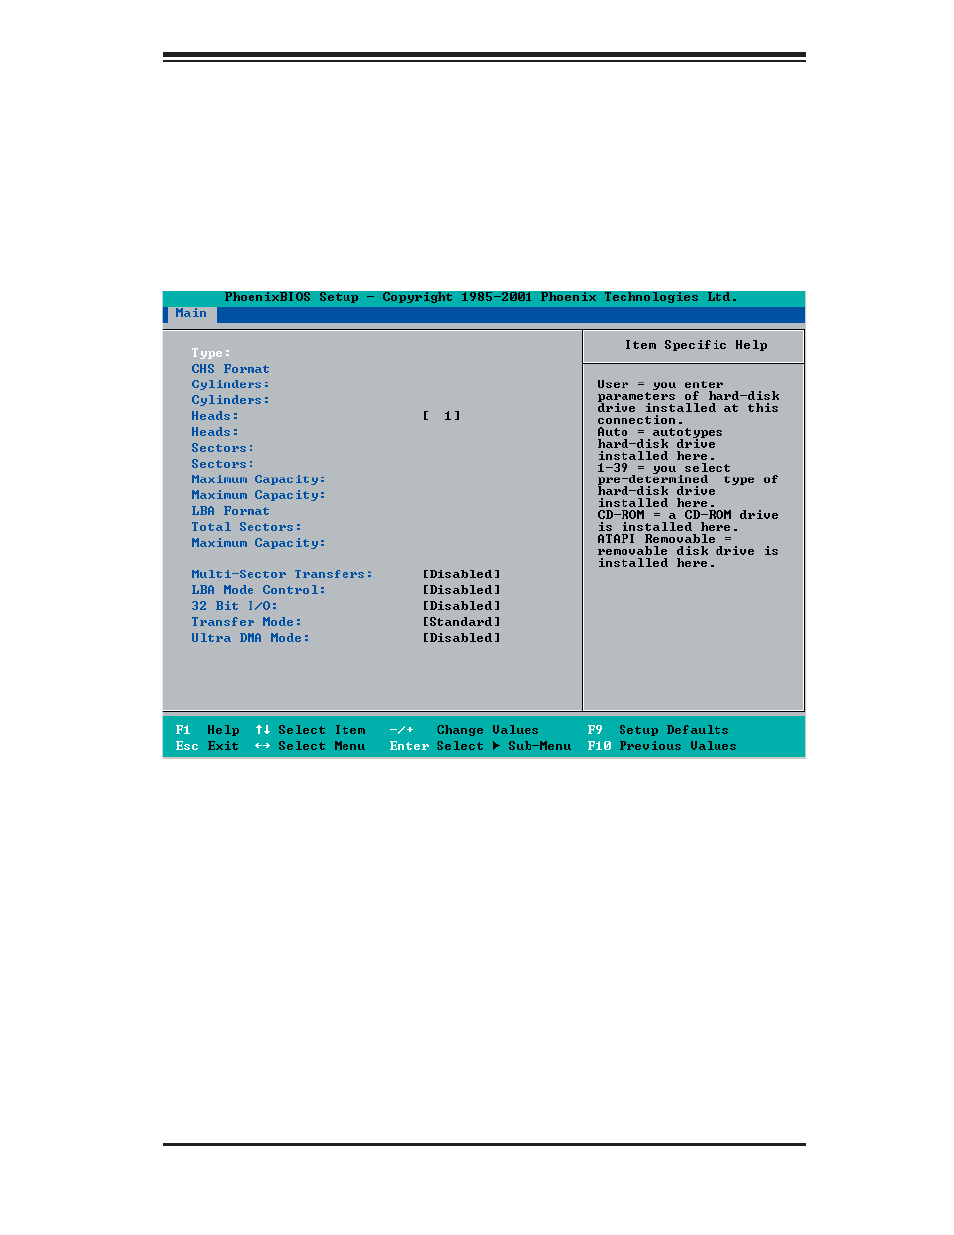Screen dimensions: 954x1235
Task: Select the Multi-Sector Transfers: label
Action: (x=282, y=574)
